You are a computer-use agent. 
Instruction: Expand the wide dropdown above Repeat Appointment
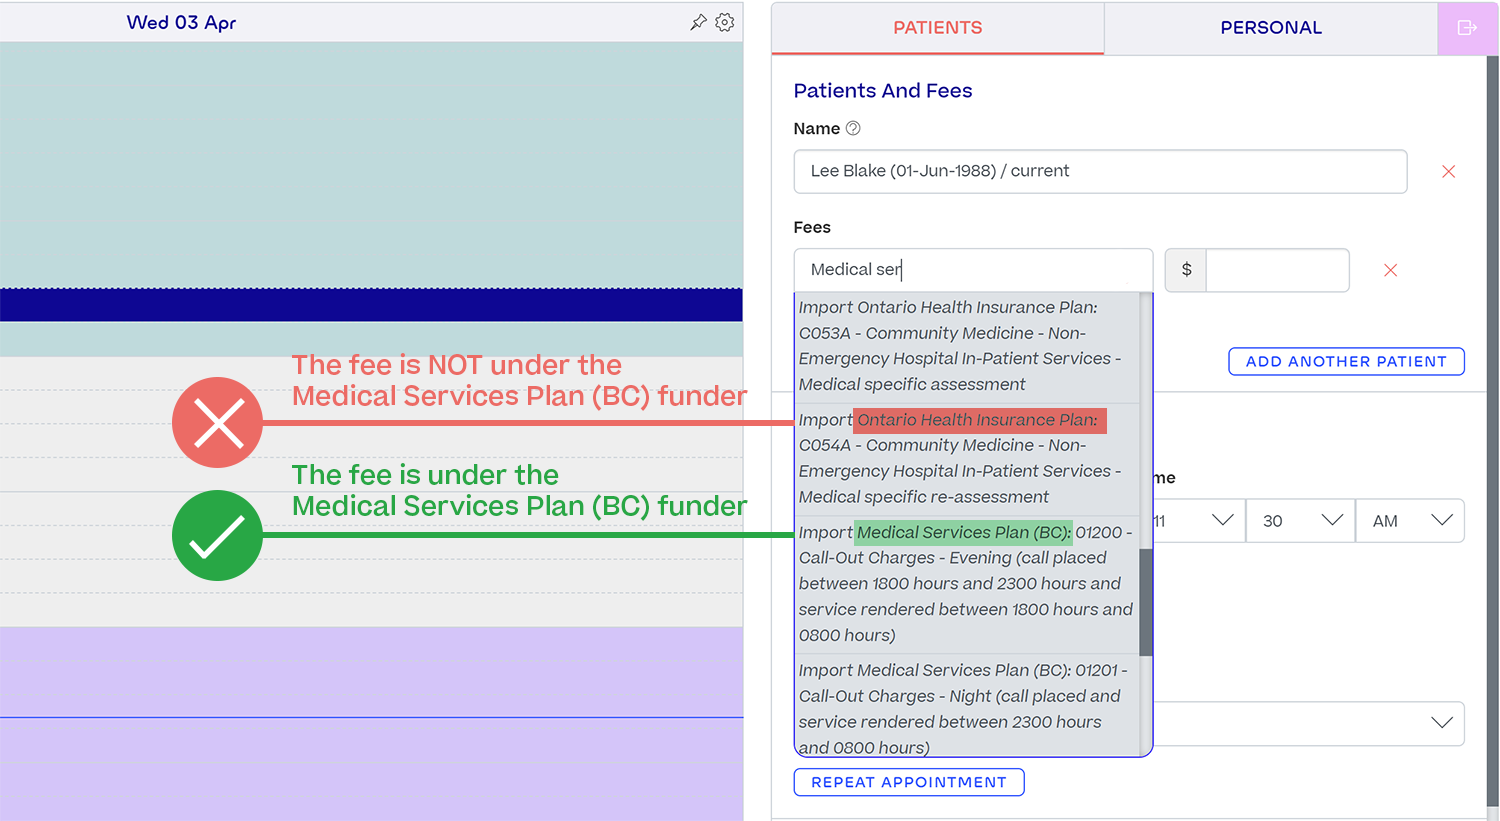[1309, 723]
